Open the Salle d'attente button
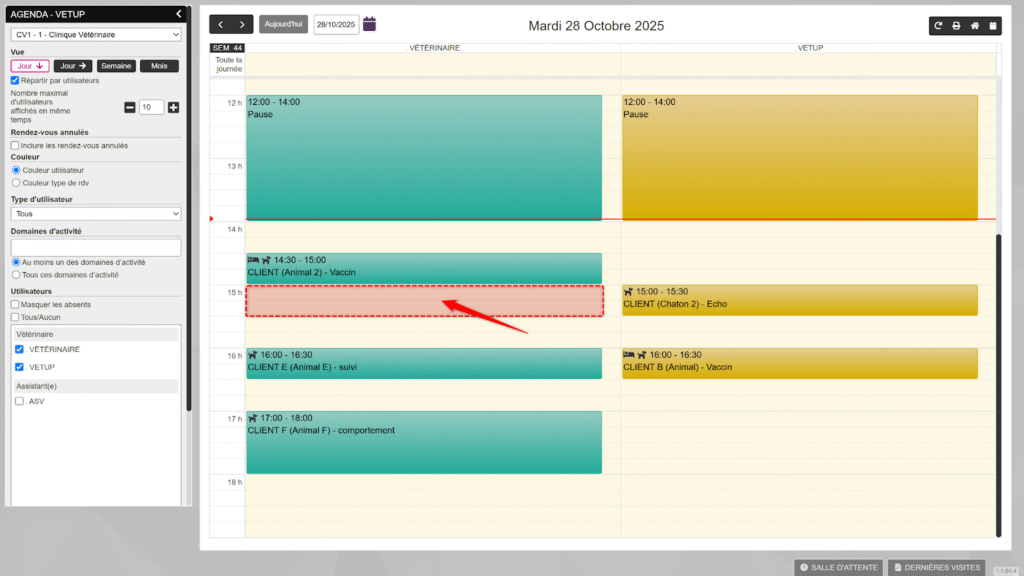This screenshot has width=1024, height=576. (838, 567)
